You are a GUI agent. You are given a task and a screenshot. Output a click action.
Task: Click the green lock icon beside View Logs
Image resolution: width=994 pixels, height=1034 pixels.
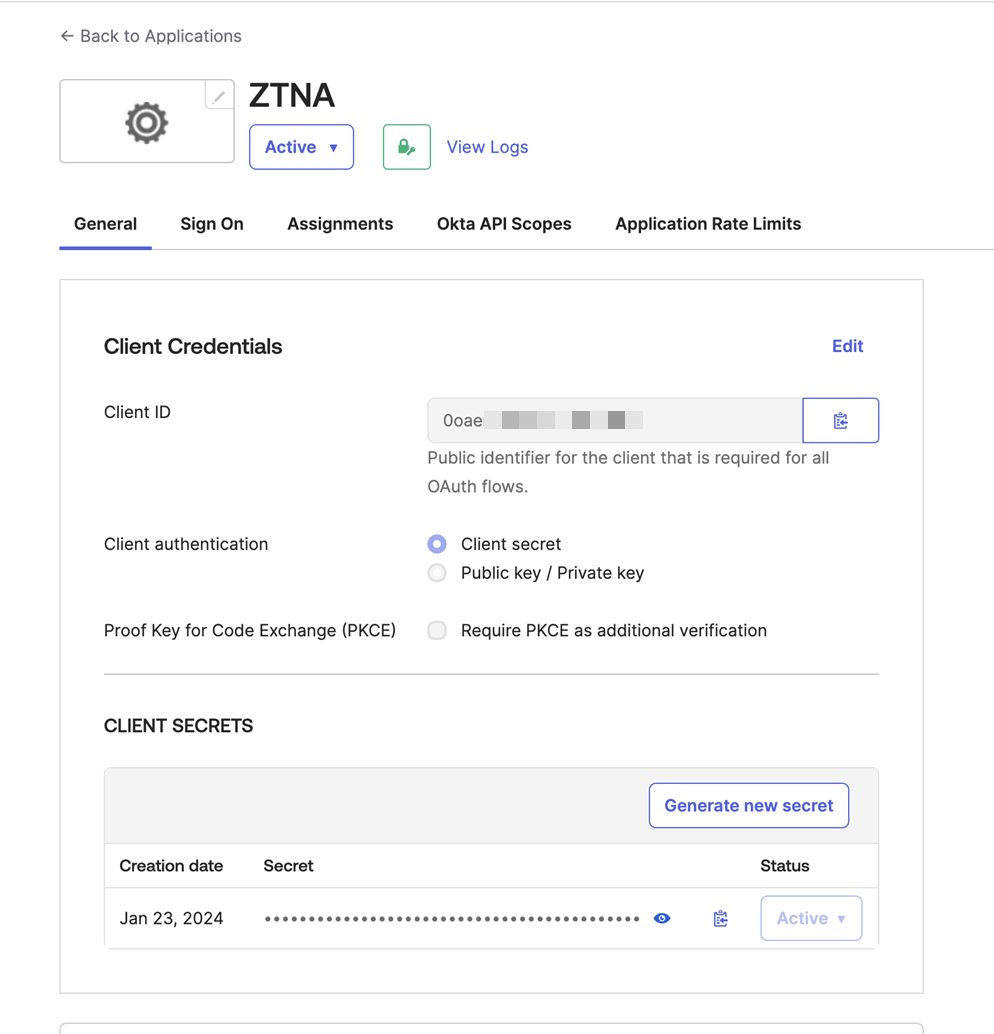tap(406, 146)
